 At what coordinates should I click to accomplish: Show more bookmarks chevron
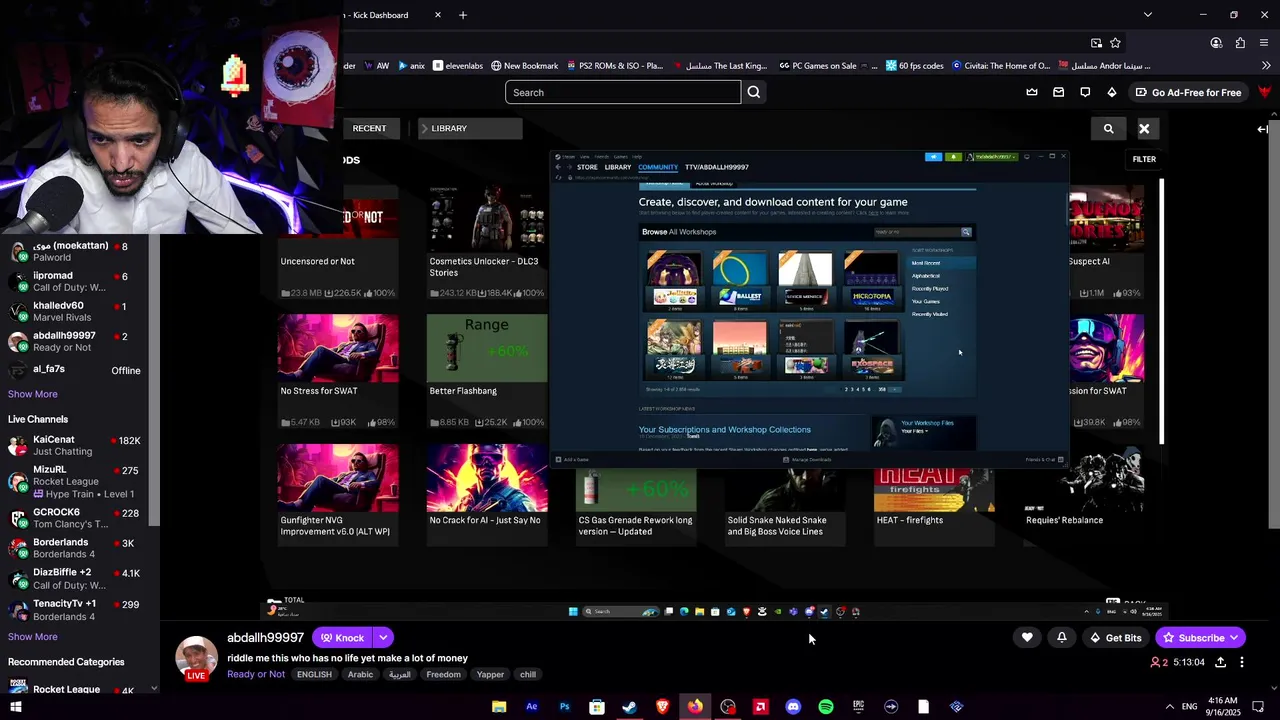coord(1266,66)
